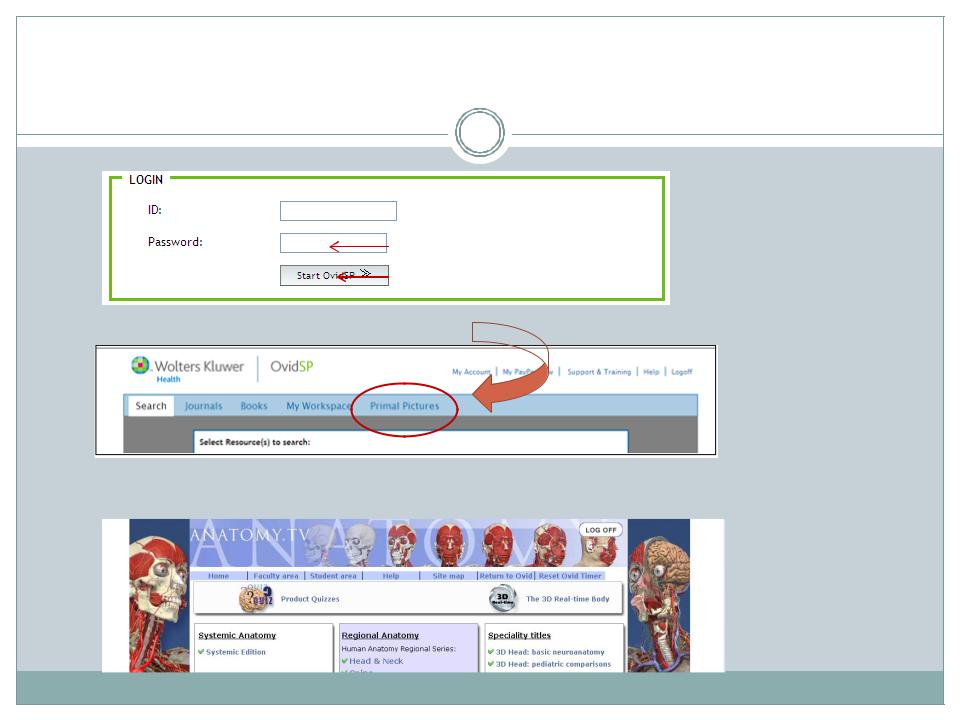Click the ANATOMY.TV banner title

249,535
